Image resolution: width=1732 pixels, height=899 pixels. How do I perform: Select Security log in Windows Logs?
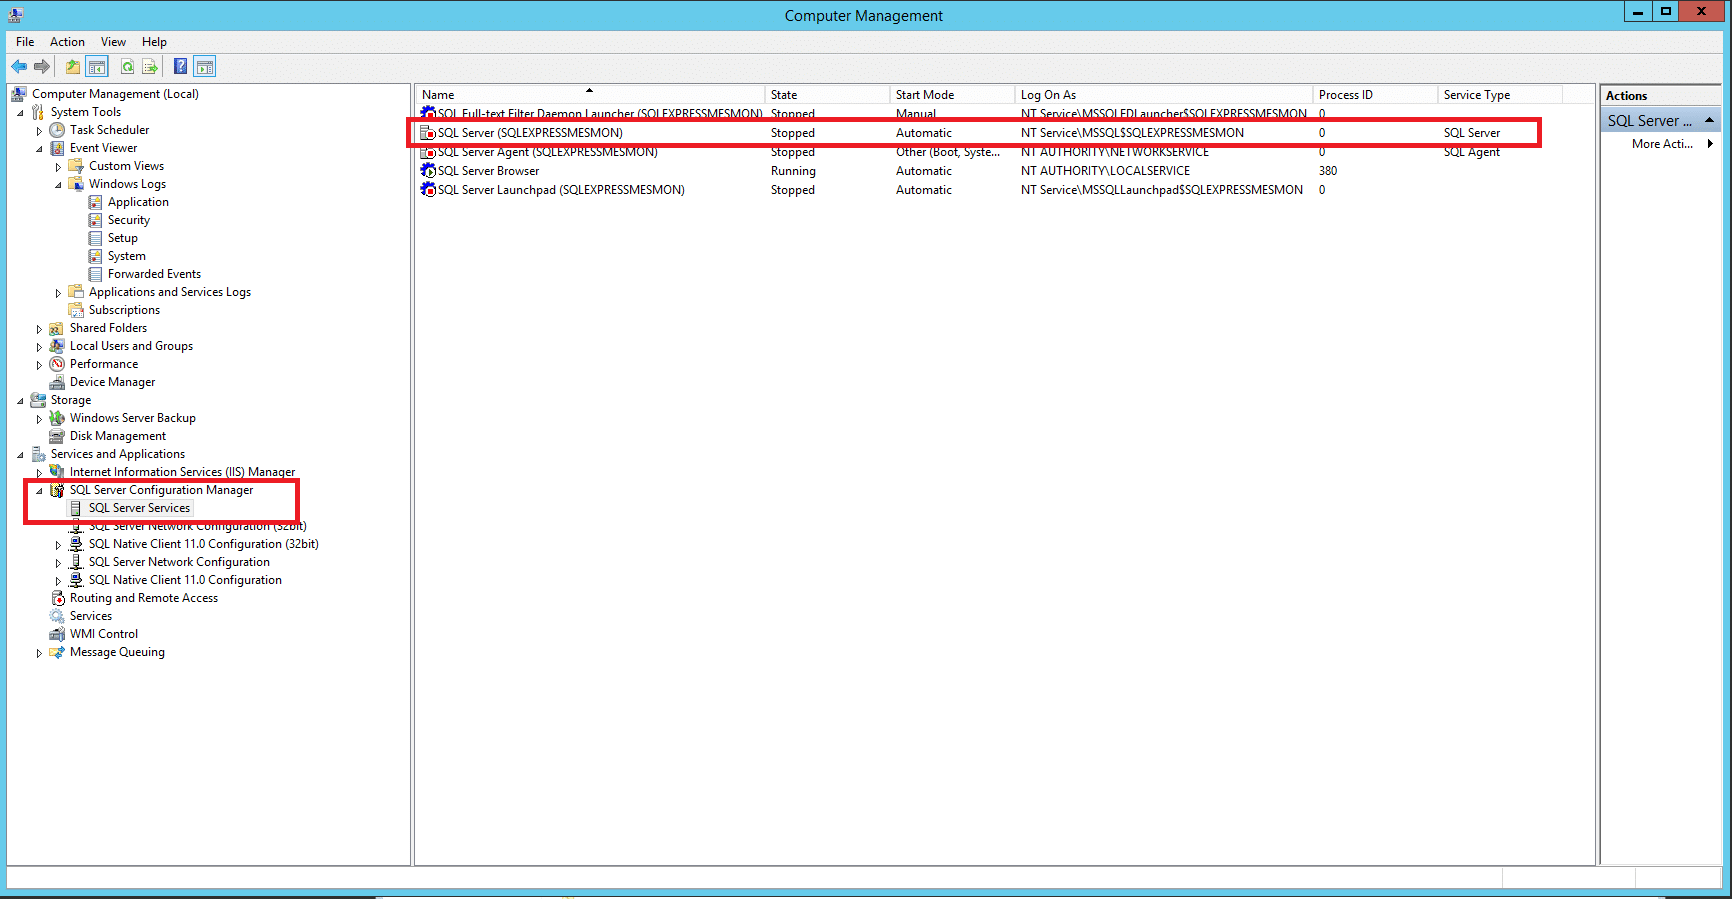point(129,220)
